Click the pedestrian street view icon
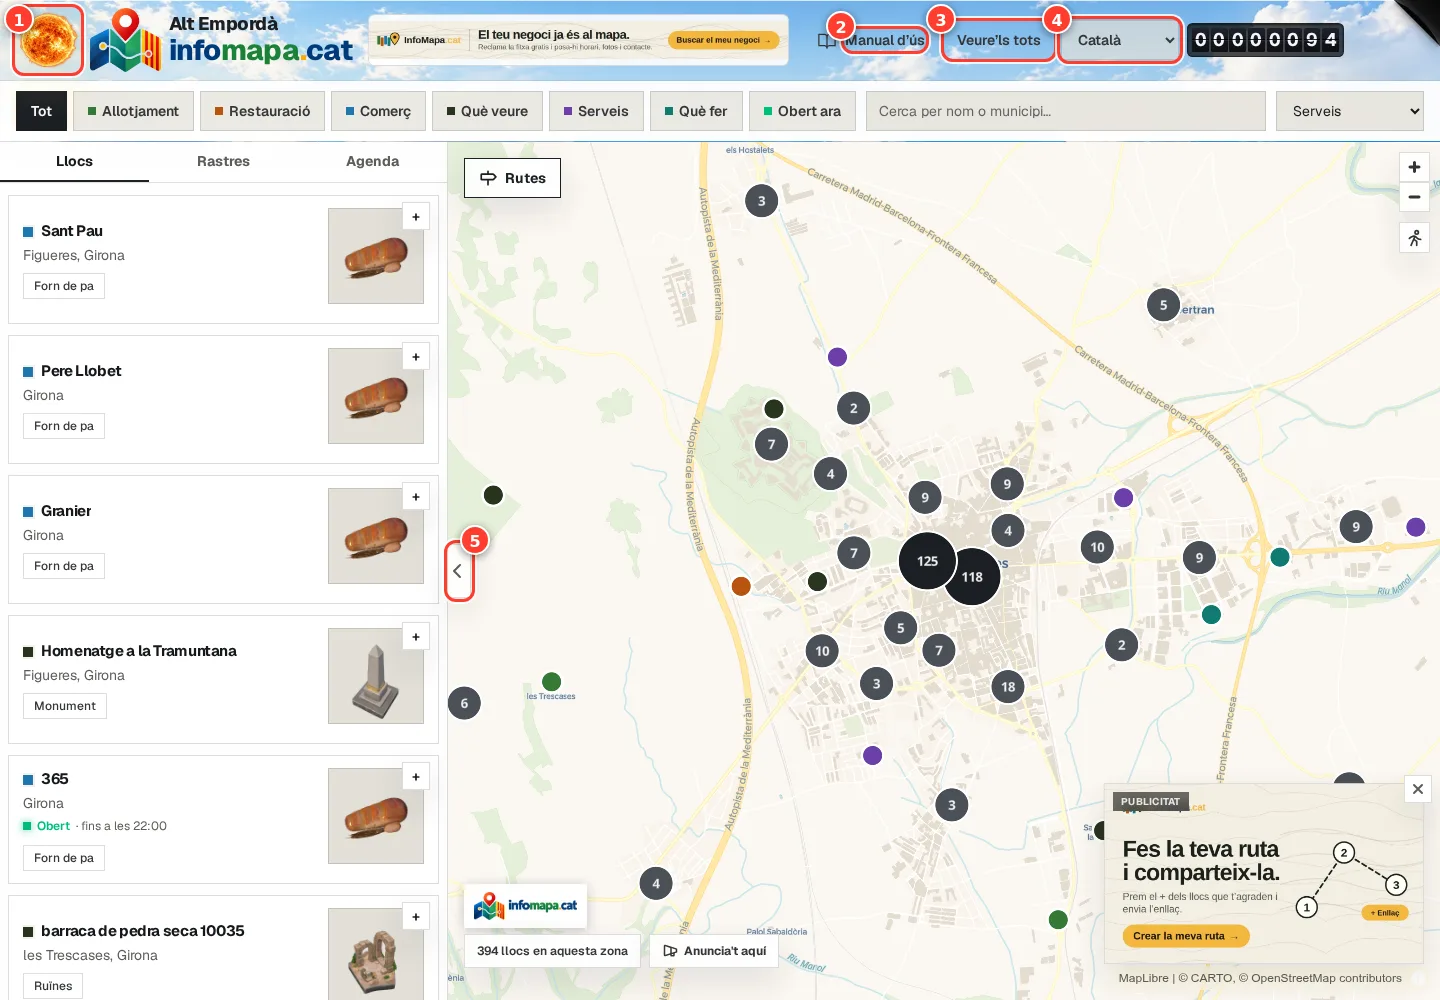Image resolution: width=1440 pixels, height=1000 pixels. coord(1414,238)
